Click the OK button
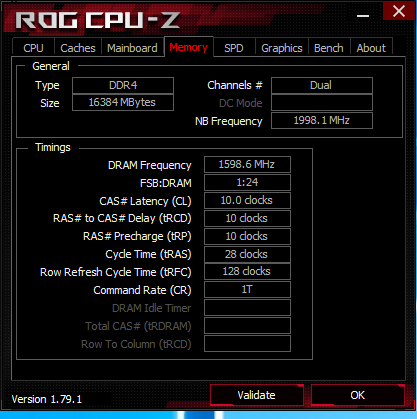This screenshot has width=417, height=419. pyautogui.click(x=358, y=395)
